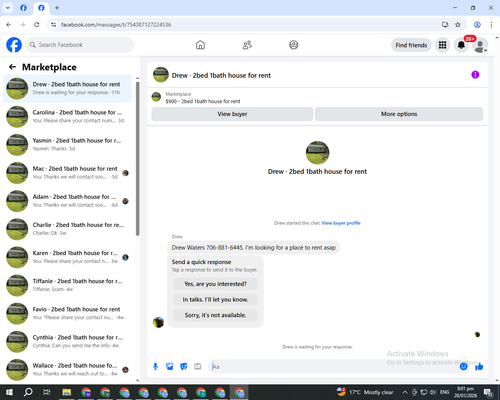The image size is (500, 400).
Task: Click listing thumbnail next to $900 listing
Action: coord(156,97)
